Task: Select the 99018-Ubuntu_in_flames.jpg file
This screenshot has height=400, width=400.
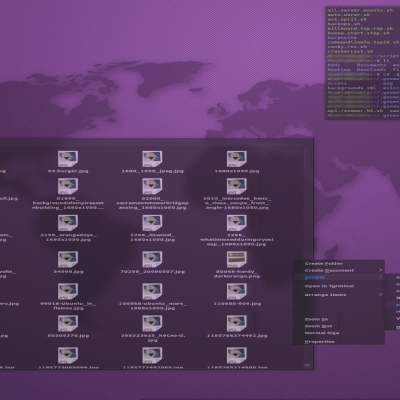Action: tap(68, 291)
